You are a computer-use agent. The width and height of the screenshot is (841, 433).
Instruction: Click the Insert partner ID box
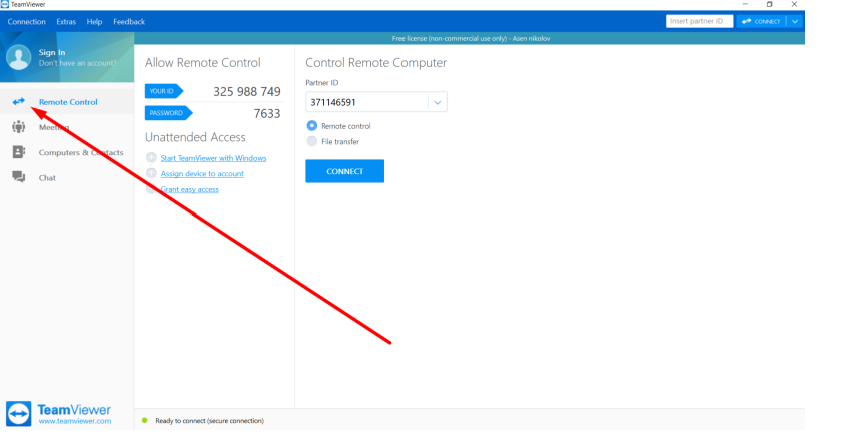click(x=699, y=21)
